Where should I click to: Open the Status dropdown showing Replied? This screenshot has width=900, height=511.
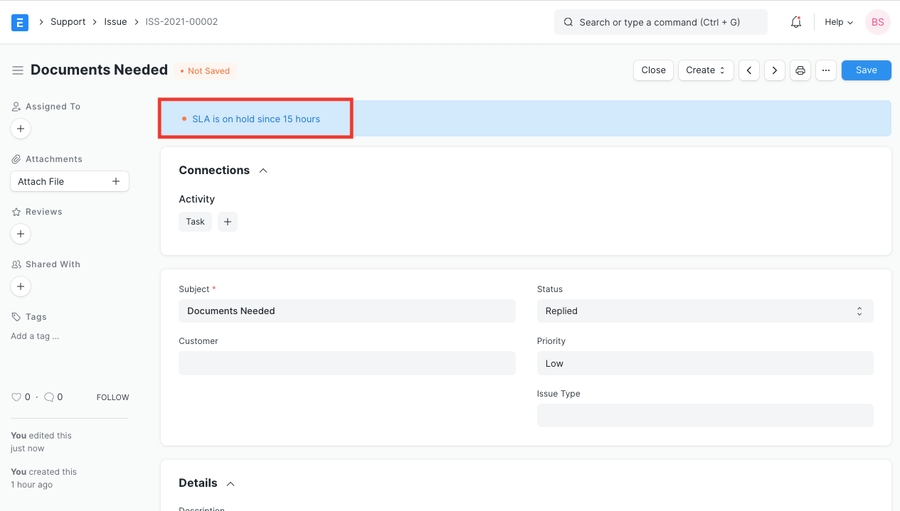(705, 311)
